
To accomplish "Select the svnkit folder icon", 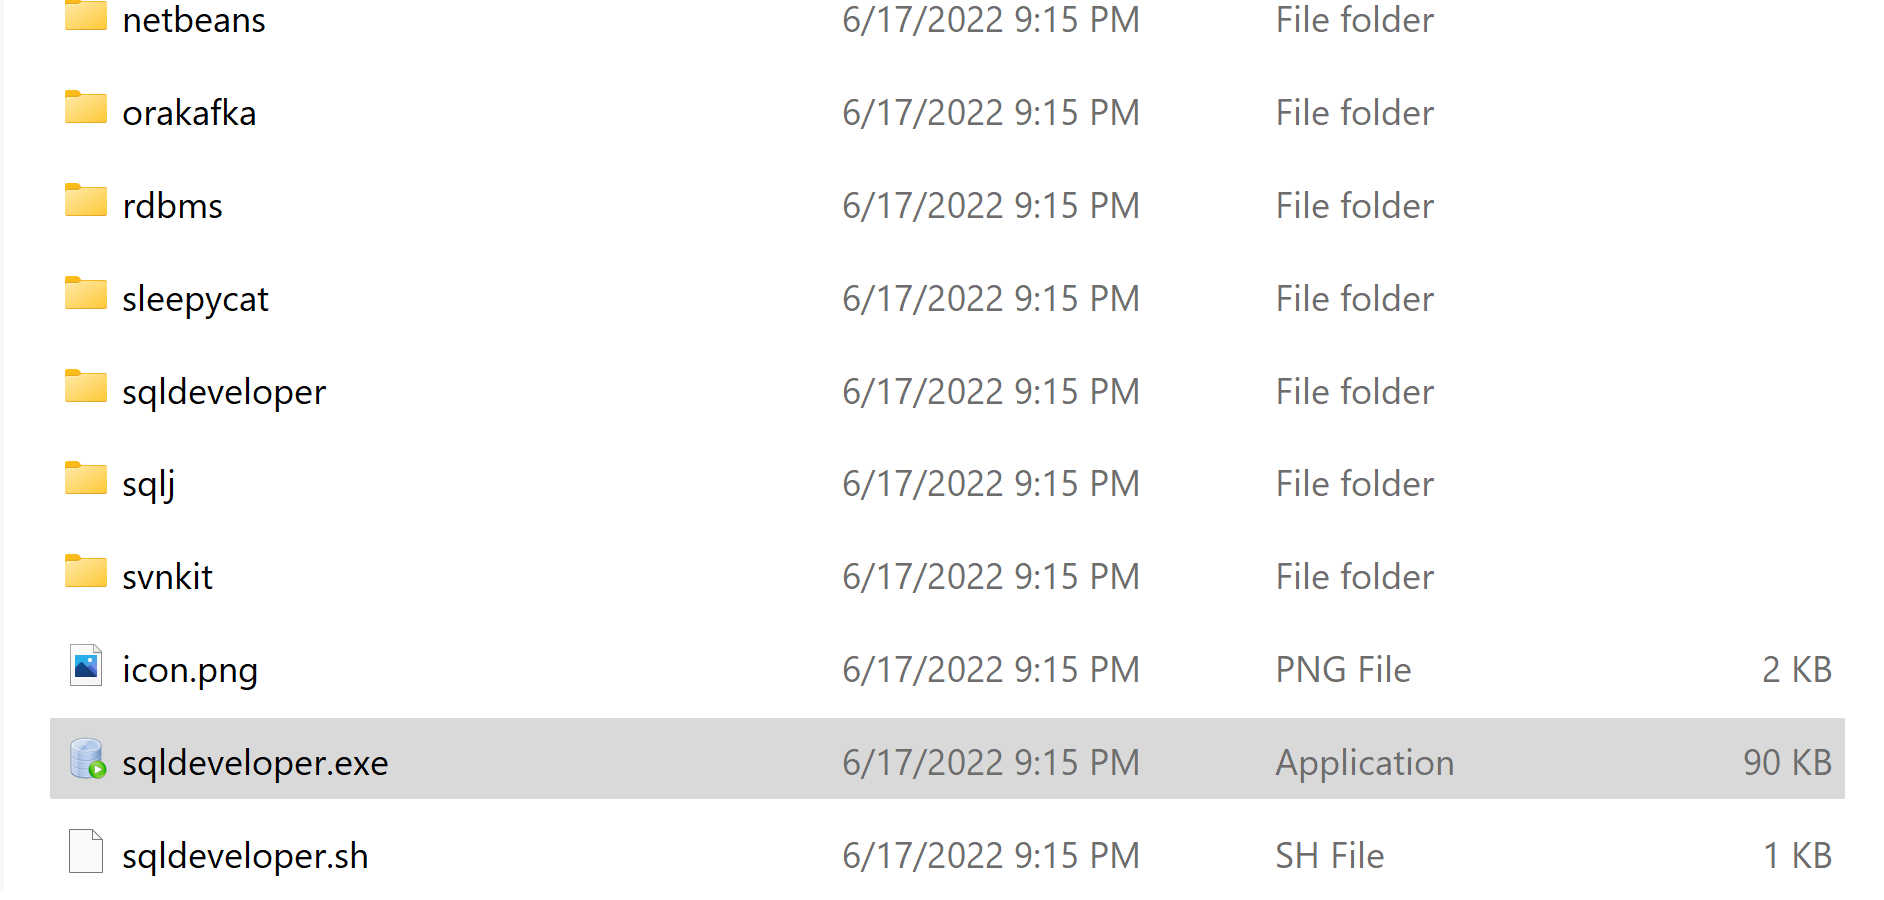I will pyautogui.click(x=86, y=571).
